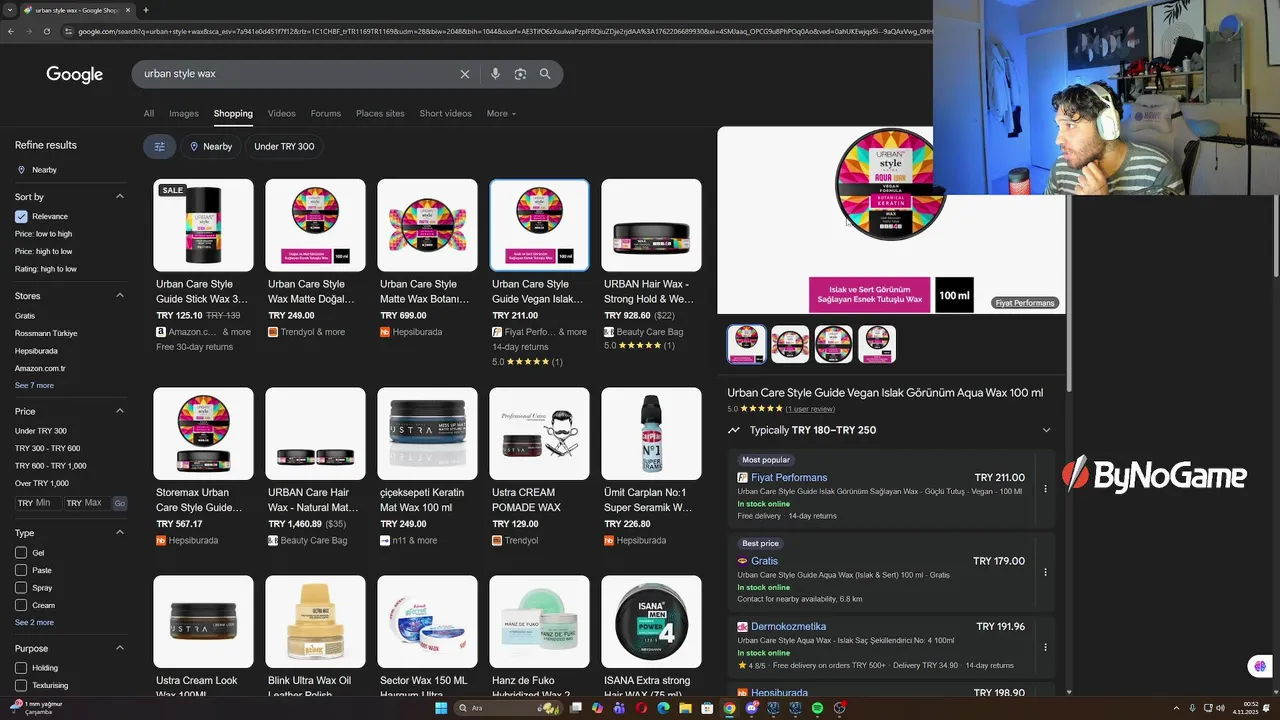Collapse the Price section
The height and width of the screenshot is (720, 1280).
click(120, 411)
